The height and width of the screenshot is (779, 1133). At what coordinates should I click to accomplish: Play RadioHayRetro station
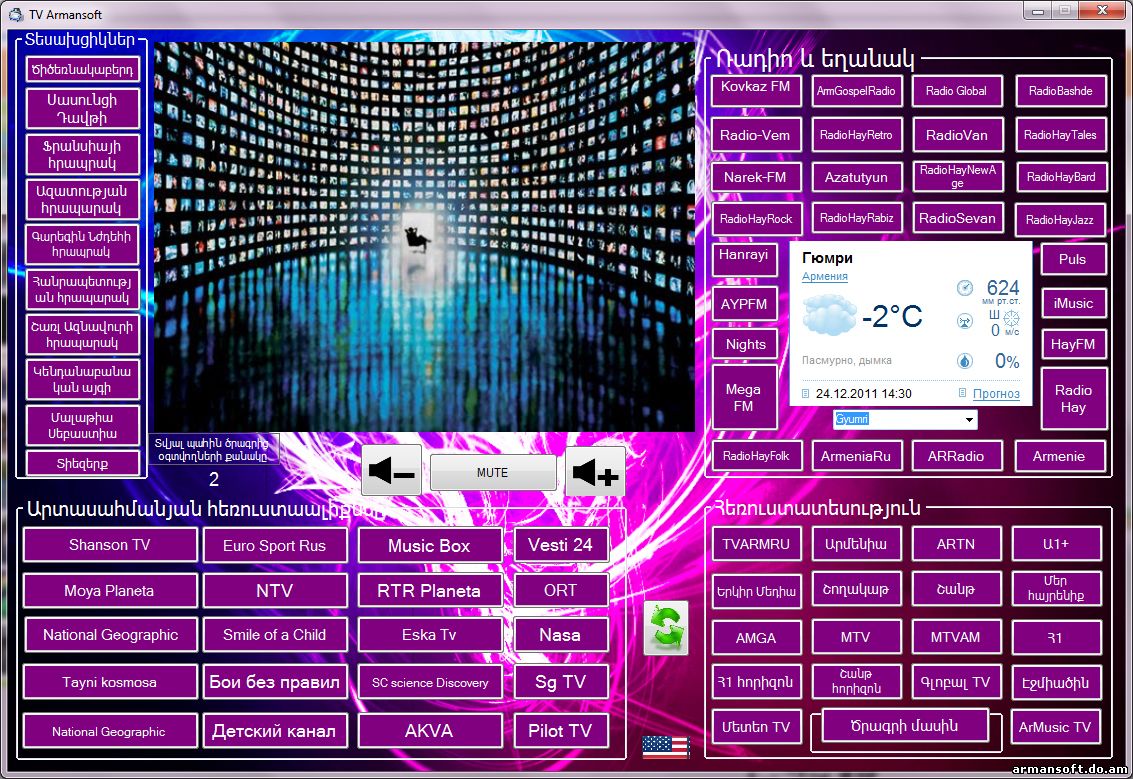(x=856, y=135)
